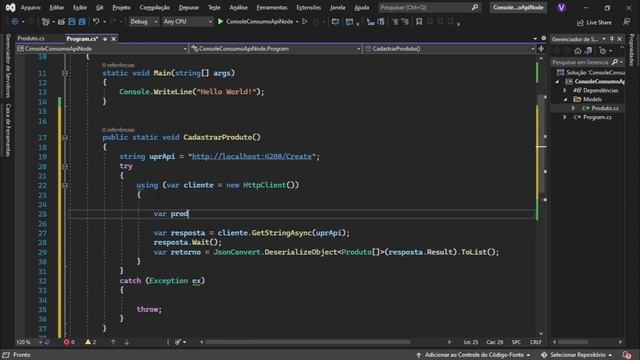Pin the Solution Explorer panel

tap(612, 39)
